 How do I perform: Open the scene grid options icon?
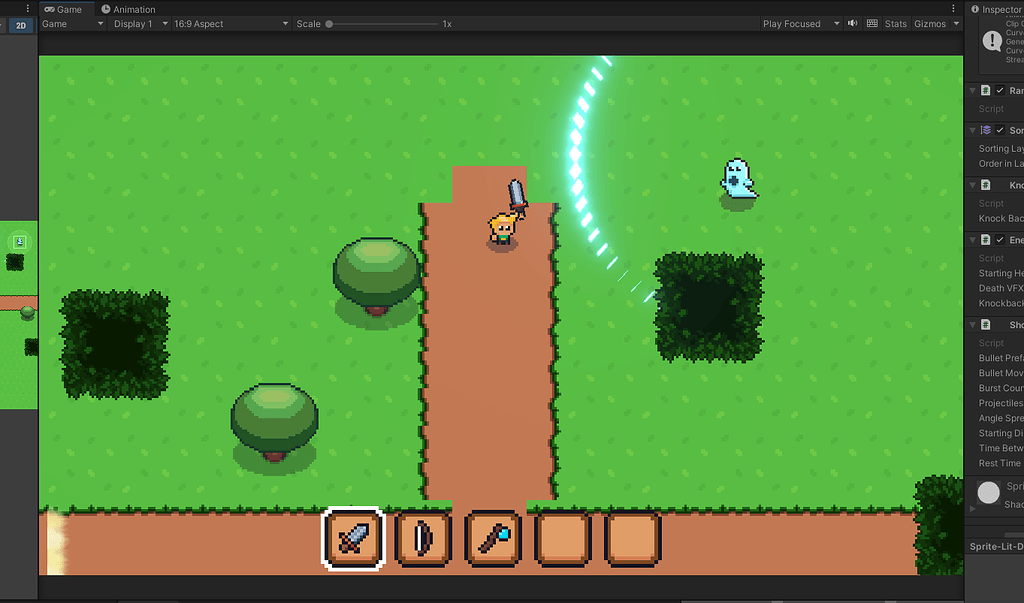874,23
